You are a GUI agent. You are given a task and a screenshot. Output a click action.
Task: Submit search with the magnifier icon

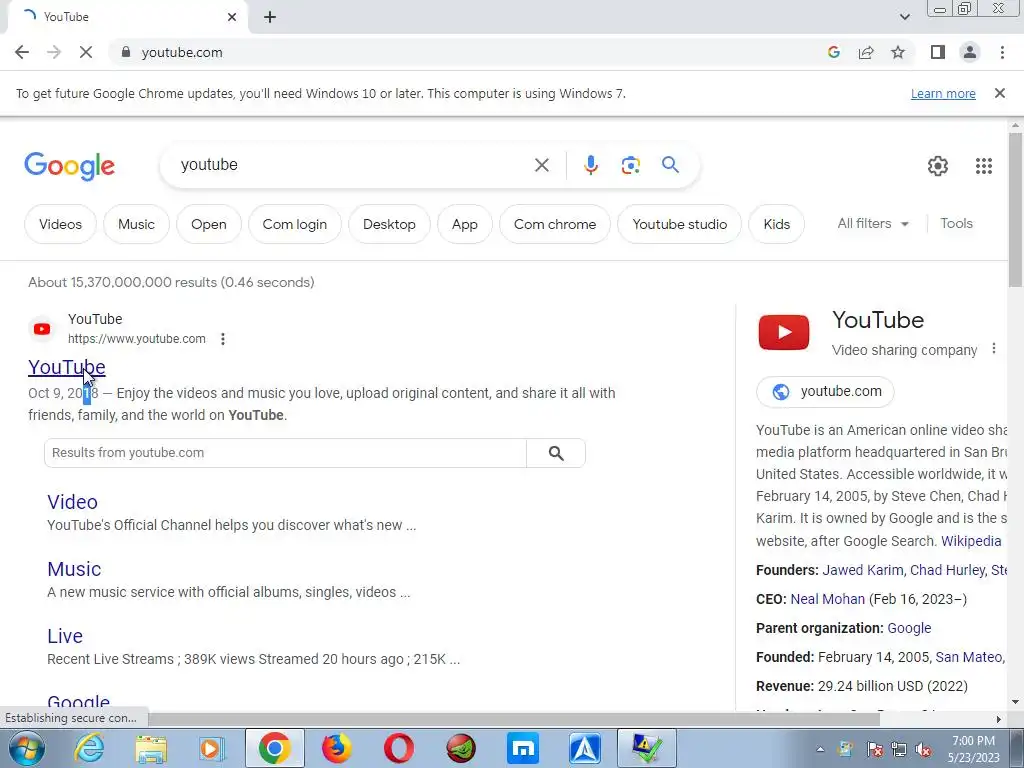[670, 165]
